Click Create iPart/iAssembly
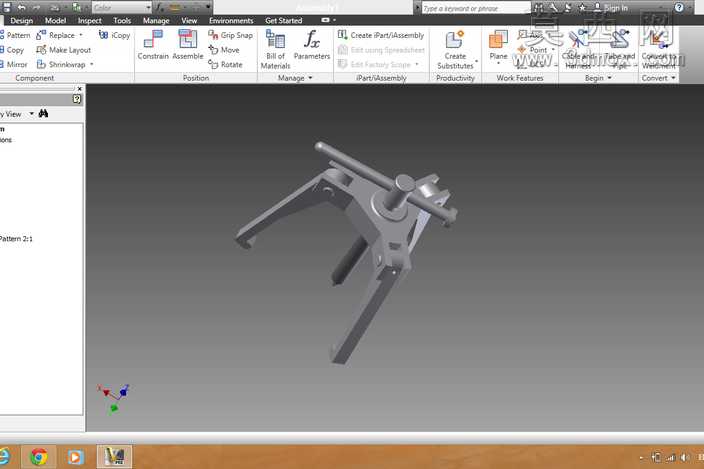Viewport: 704px width, 469px height. [381, 35]
